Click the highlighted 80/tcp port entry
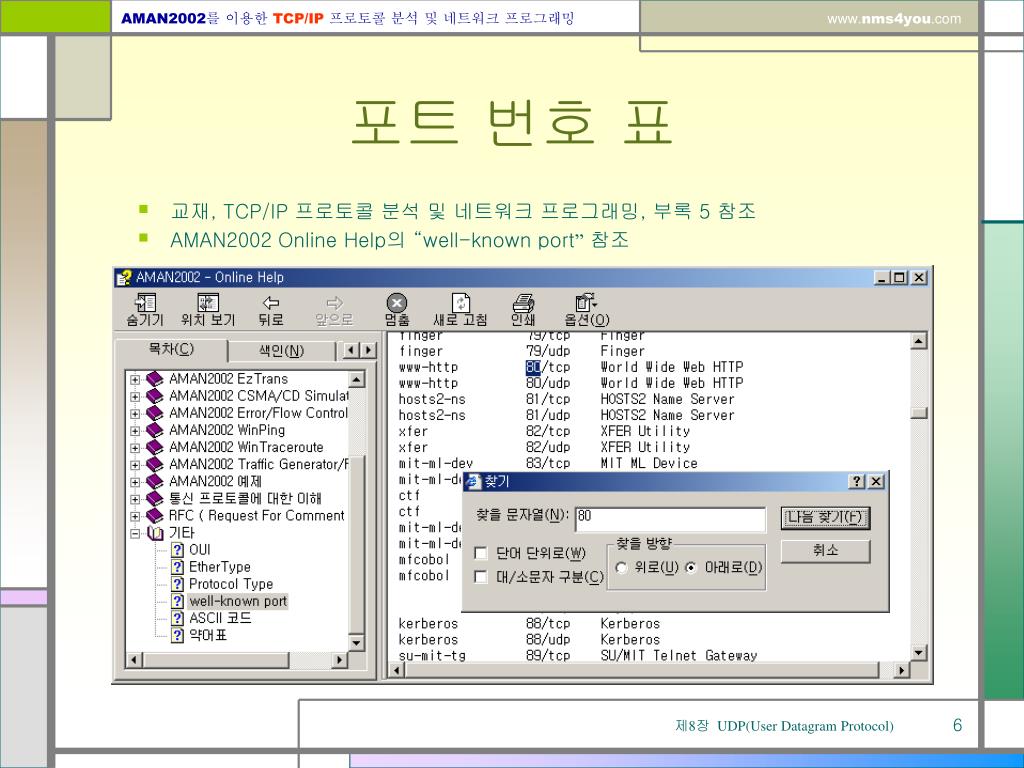The width and height of the screenshot is (1024, 768). (548, 368)
